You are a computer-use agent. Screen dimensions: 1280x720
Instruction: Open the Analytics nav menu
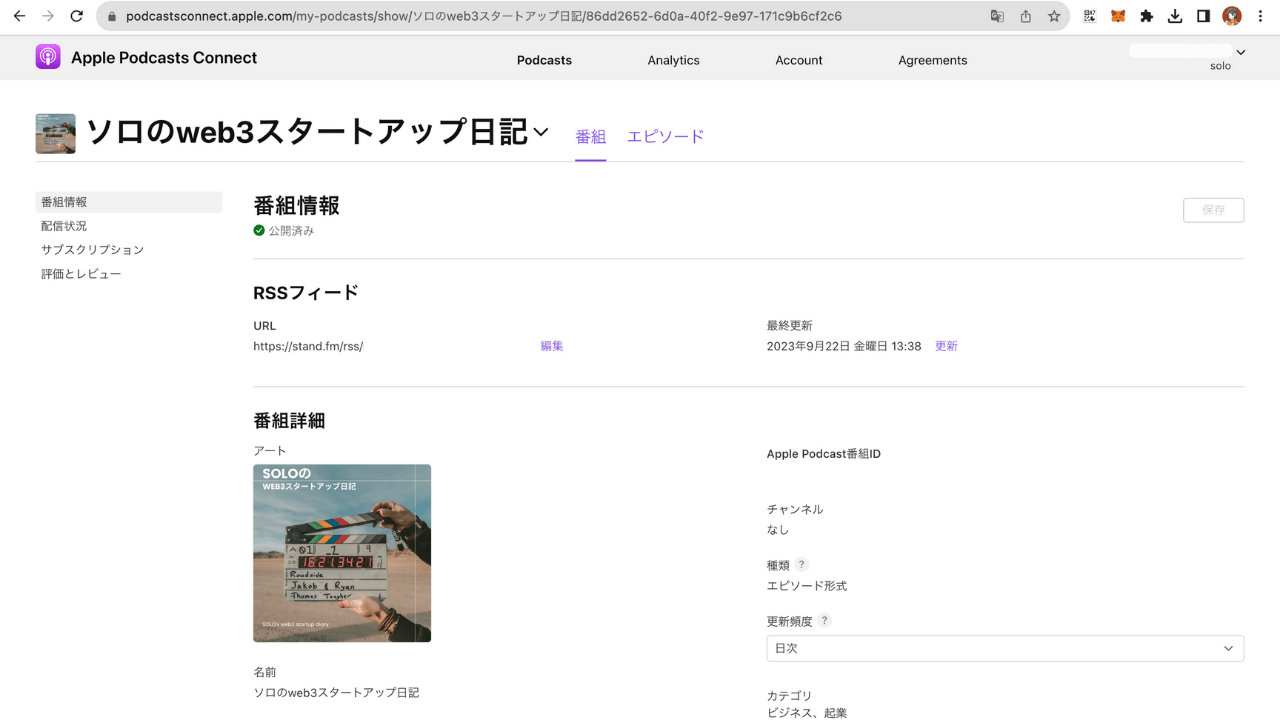(673, 60)
